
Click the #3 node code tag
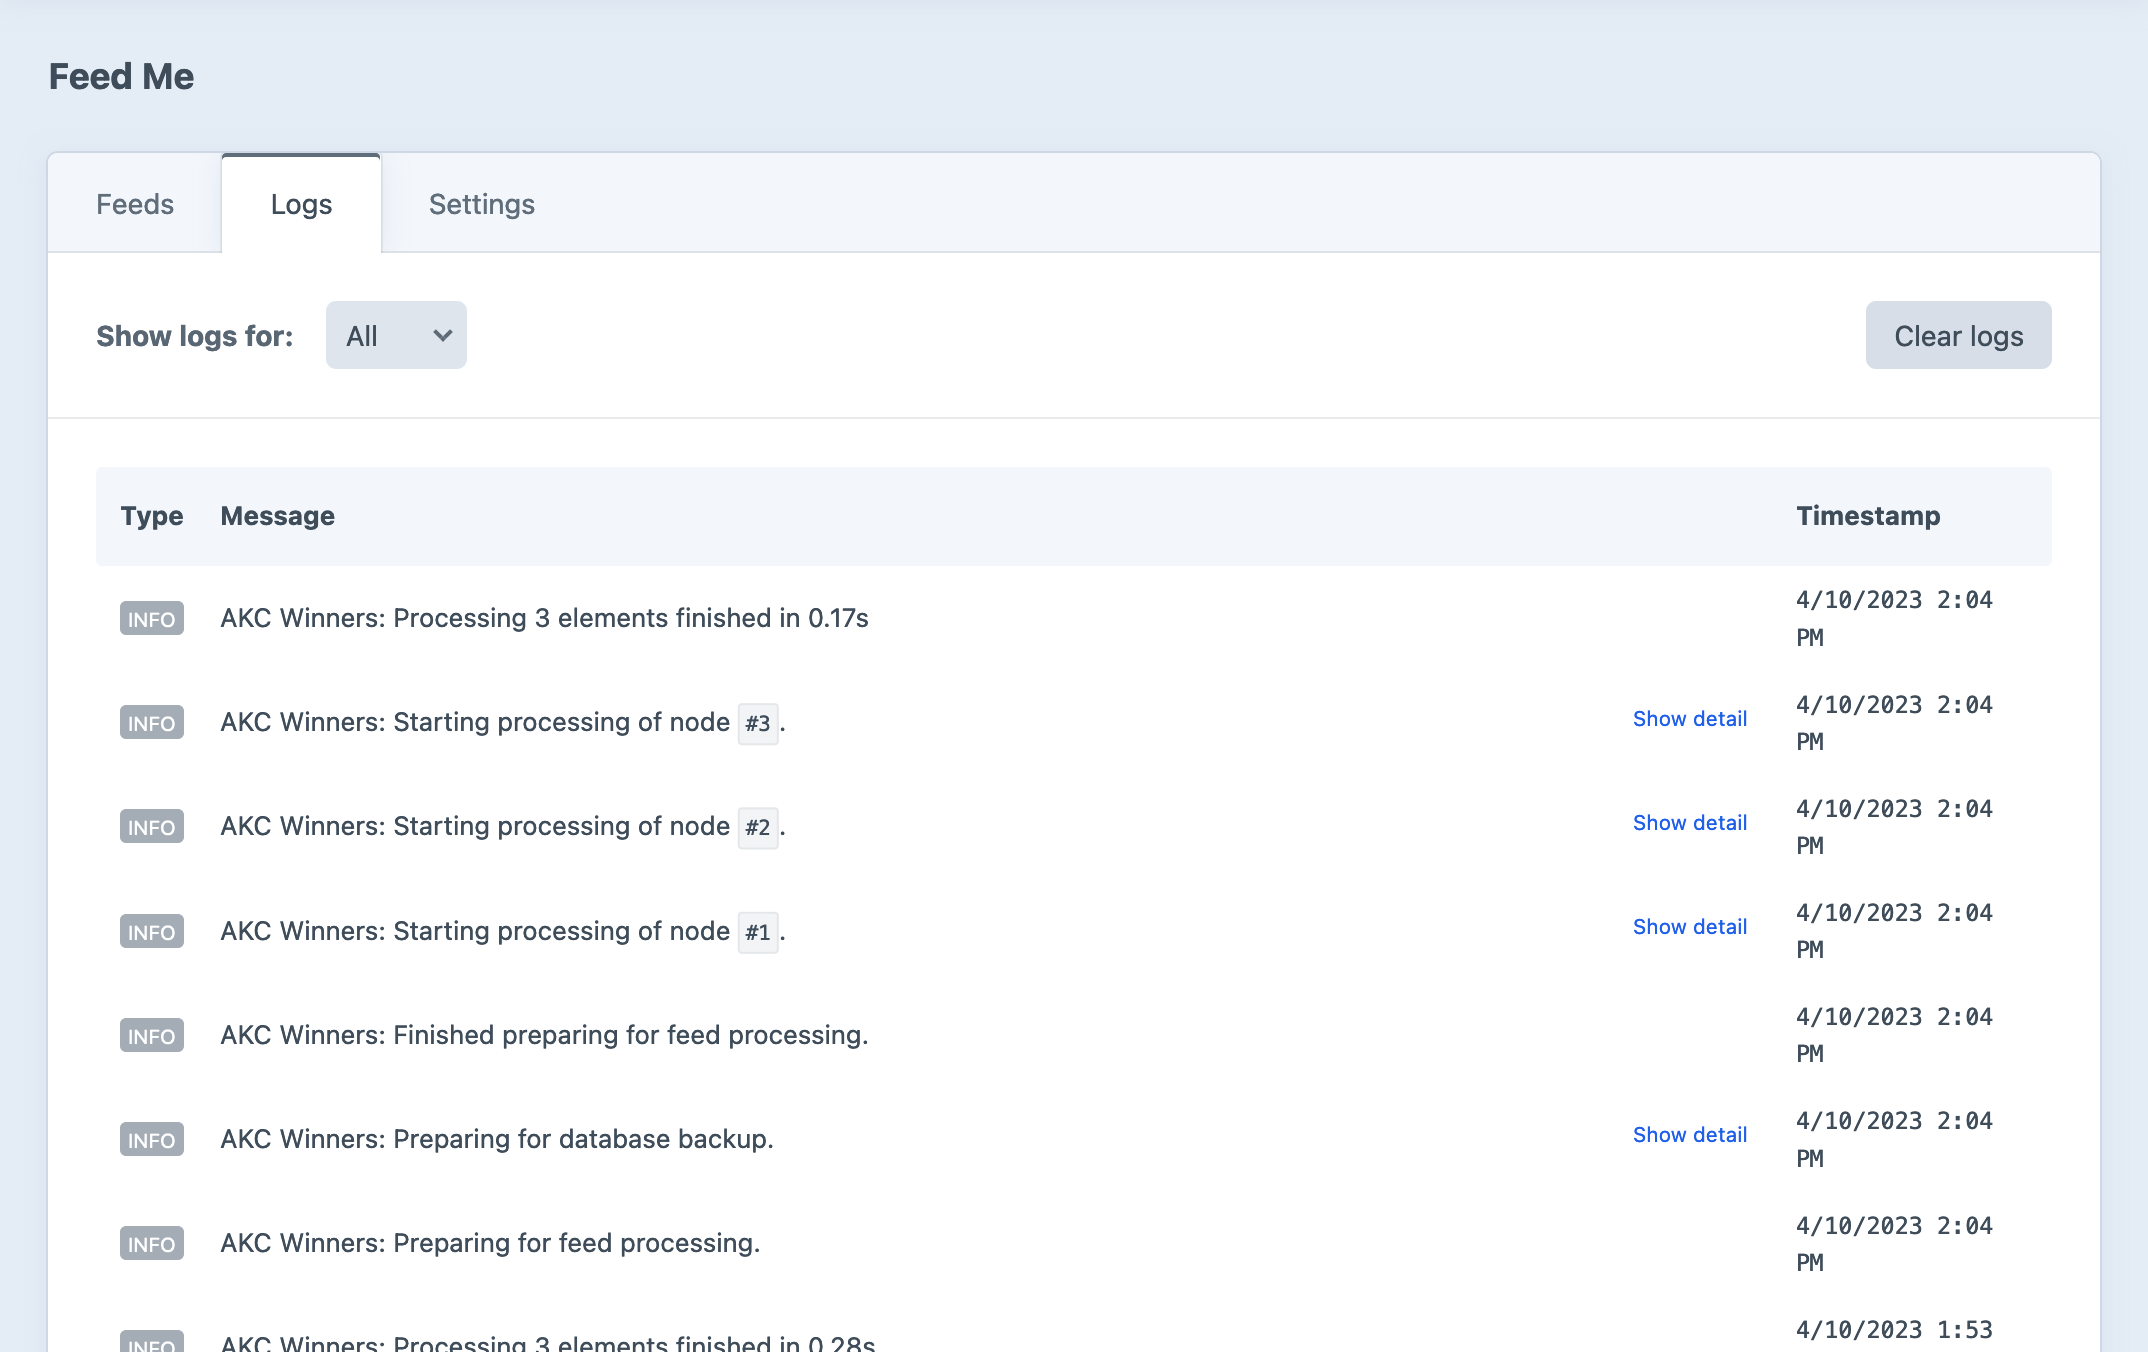757,723
